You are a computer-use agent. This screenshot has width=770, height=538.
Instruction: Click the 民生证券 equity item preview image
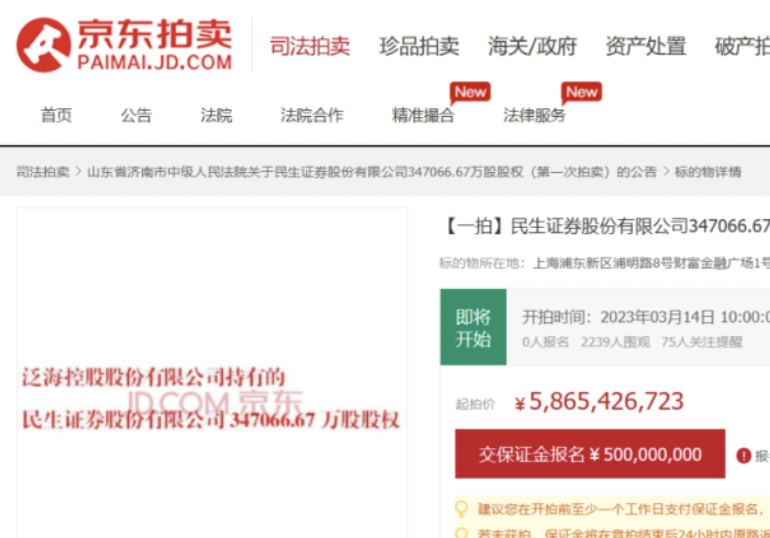click(212, 400)
